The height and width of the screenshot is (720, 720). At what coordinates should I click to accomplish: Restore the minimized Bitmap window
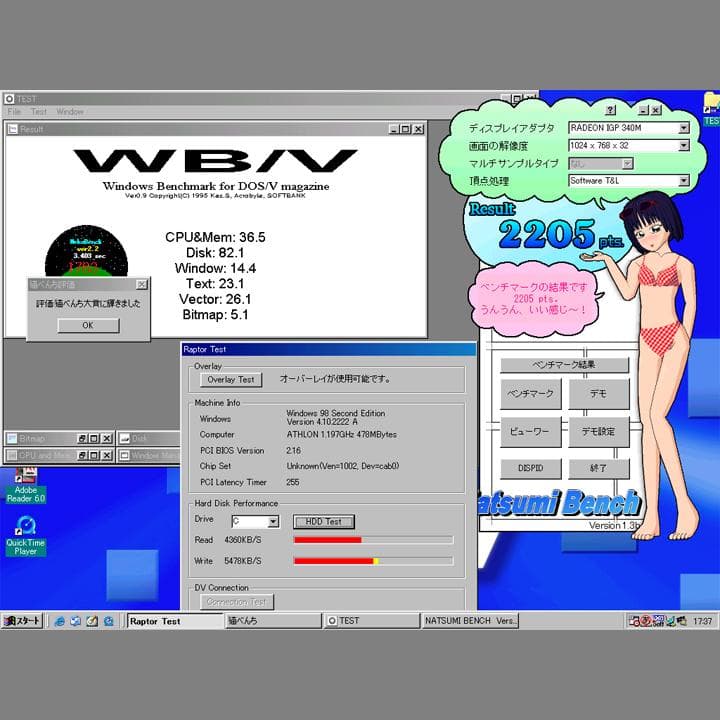coord(82,439)
